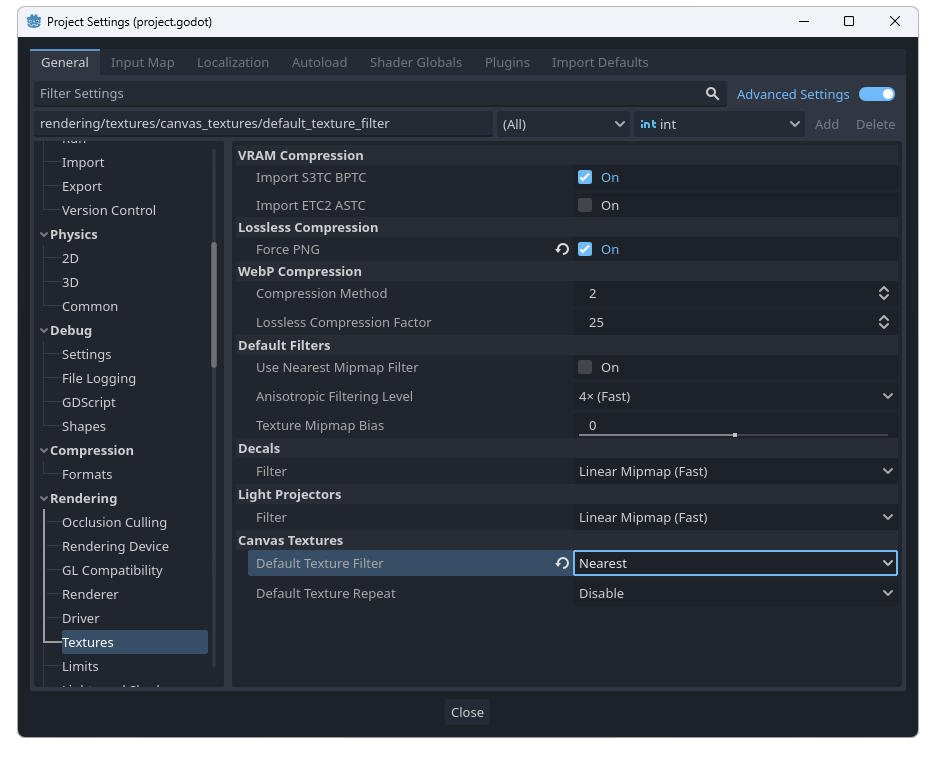Select Rendering Device tree item

pos(115,546)
